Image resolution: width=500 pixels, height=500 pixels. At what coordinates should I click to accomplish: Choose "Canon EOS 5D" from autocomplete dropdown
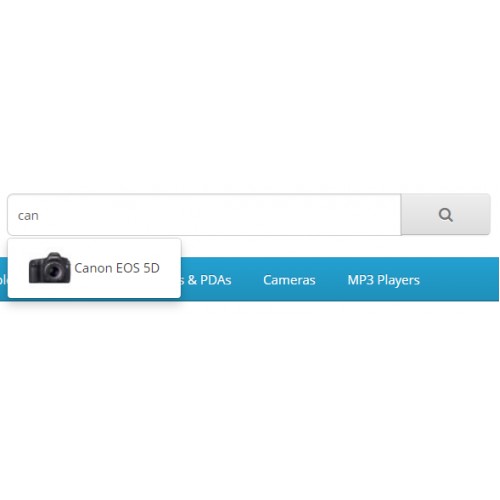94,268
